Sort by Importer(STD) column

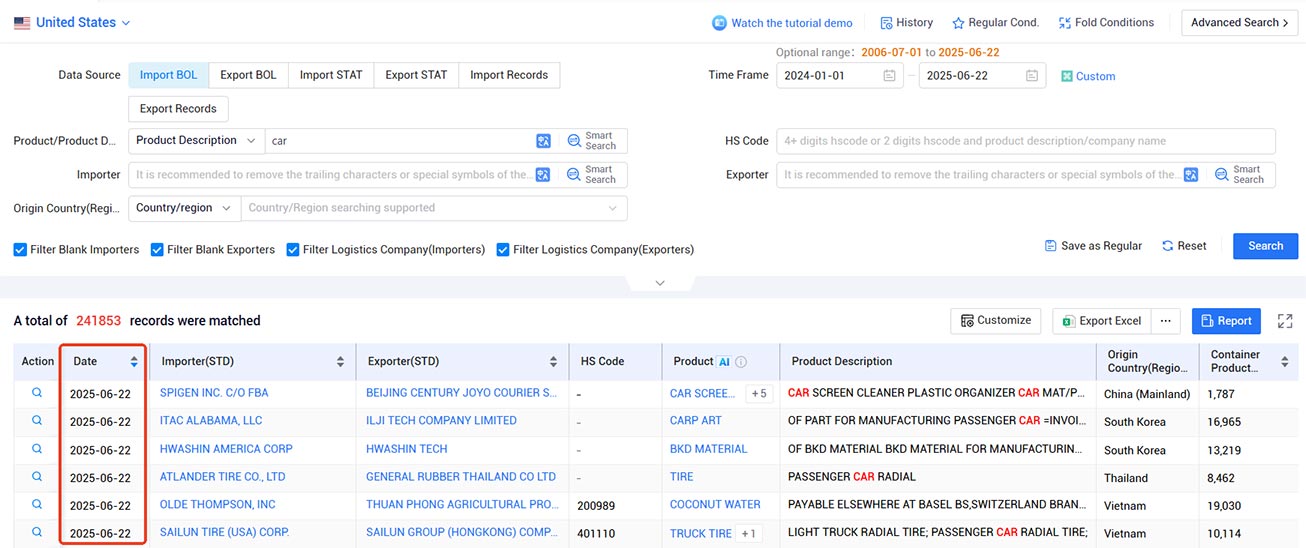340,362
